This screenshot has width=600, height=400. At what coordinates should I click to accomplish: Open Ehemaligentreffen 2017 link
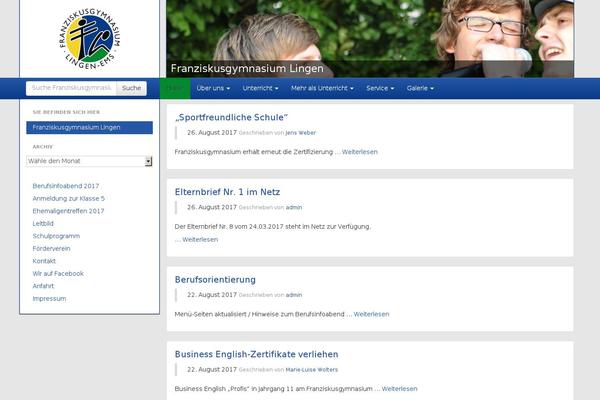(x=68, y=211)
